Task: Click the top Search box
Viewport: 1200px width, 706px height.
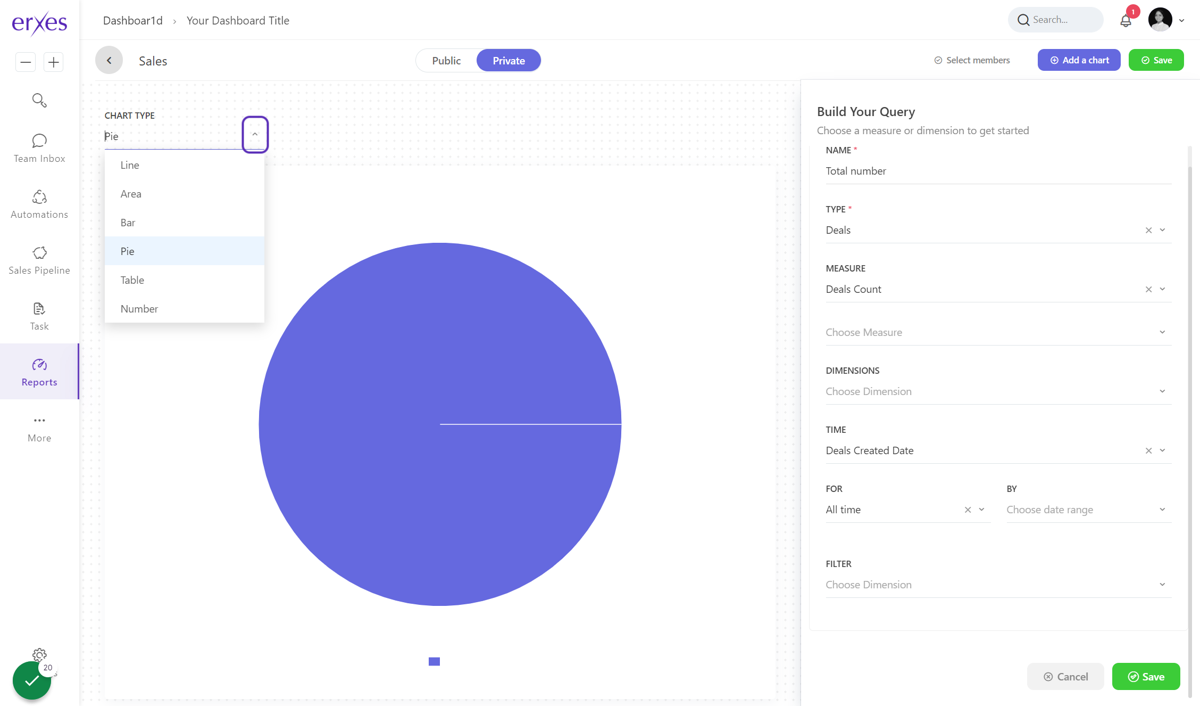Action: pos(1056,20)
